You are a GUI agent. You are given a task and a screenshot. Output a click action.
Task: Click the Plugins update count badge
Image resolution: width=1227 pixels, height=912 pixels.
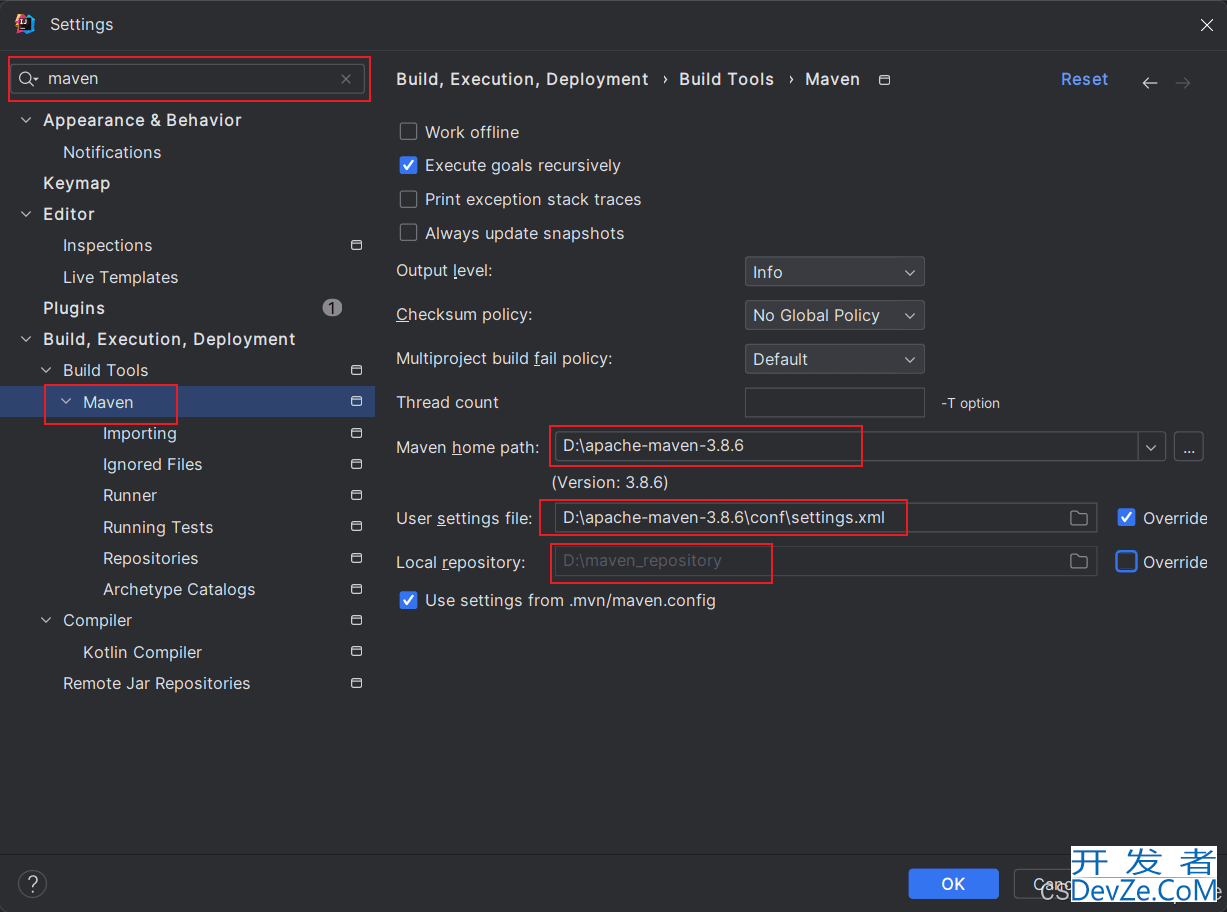[x=332, y=308]
